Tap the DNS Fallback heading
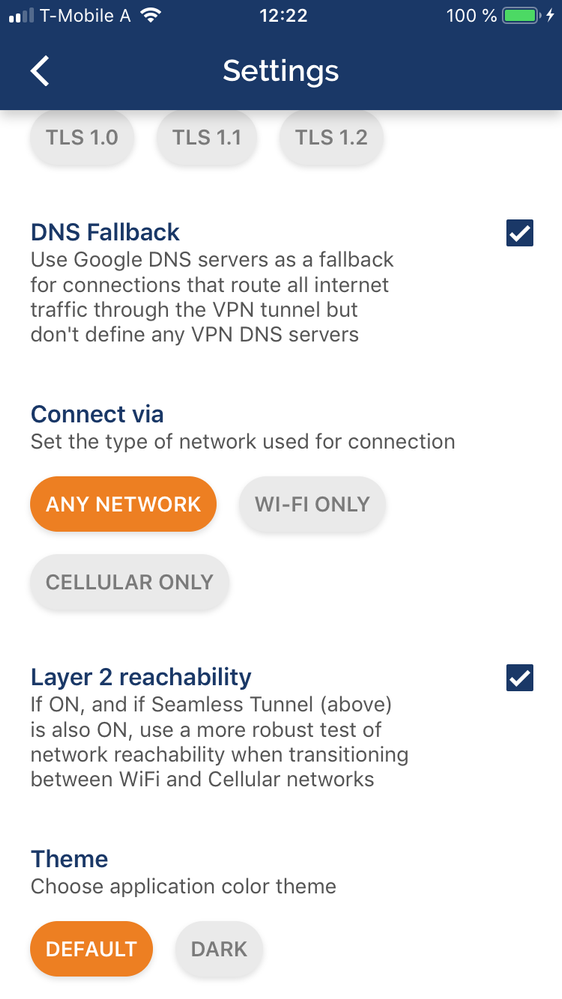The height and width of the screenshot is (999, 562). 105,232
